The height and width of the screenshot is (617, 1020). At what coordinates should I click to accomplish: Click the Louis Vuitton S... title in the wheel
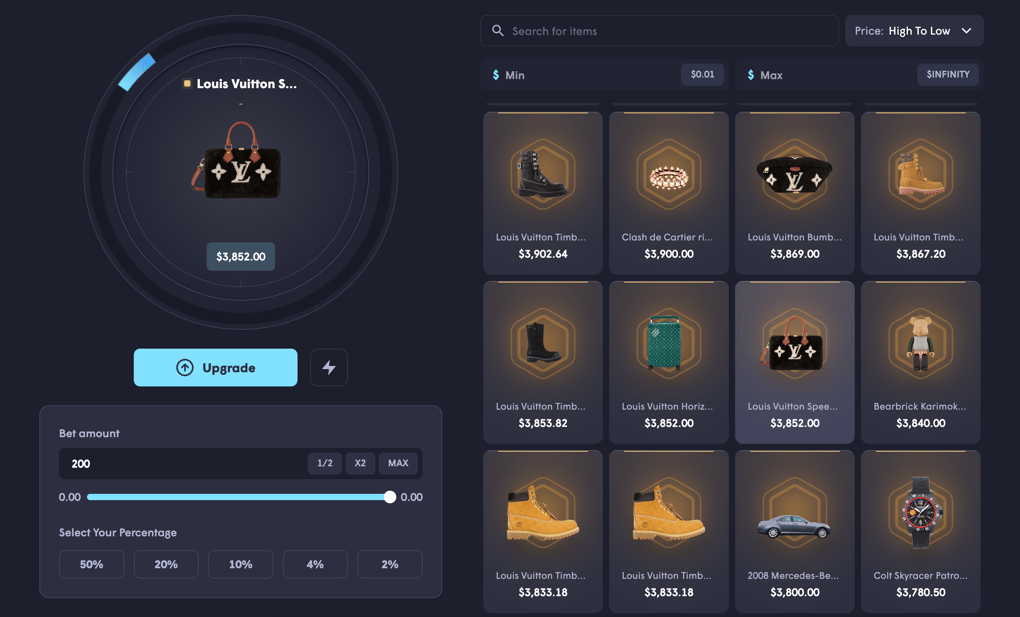(x=247, y=84)
